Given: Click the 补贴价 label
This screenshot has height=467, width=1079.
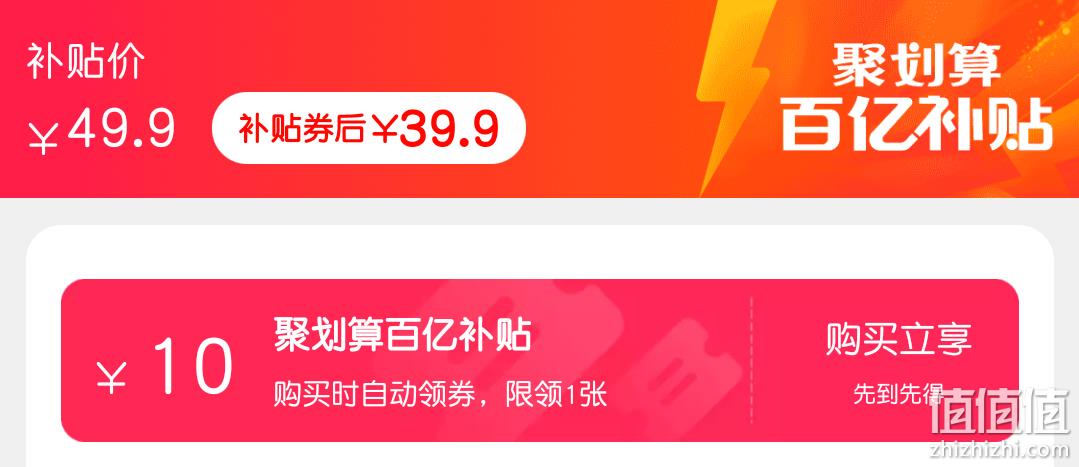Looking at the screenshot, I should [85, 63].
